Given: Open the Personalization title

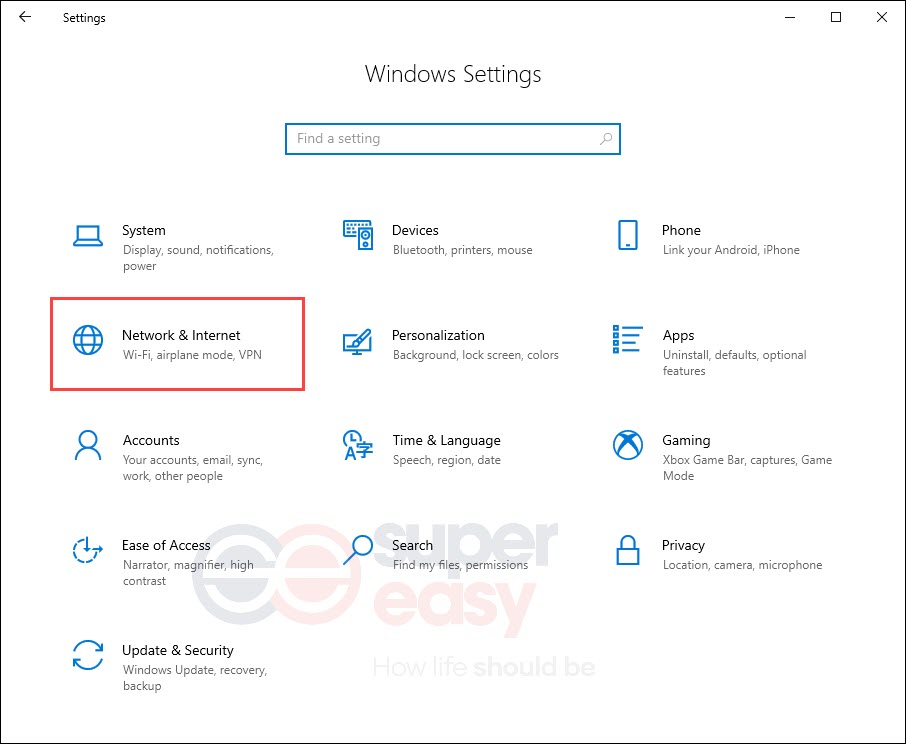Looking at the screenshot, I should pos(438,335).
